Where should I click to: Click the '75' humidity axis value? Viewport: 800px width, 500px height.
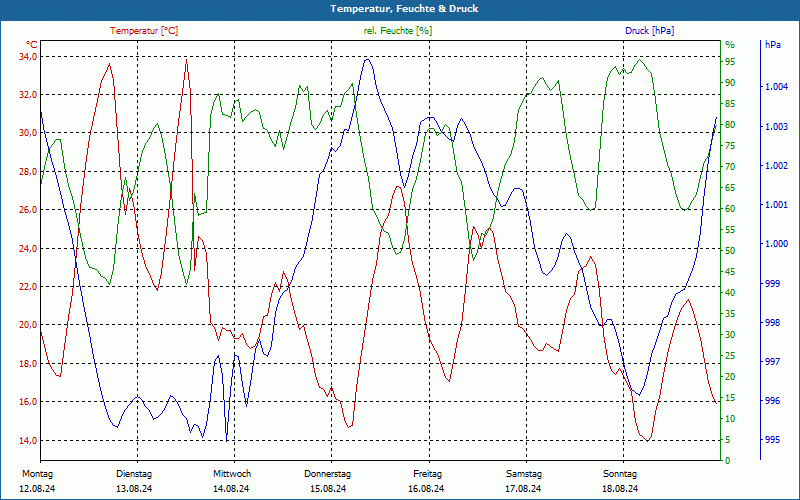click(730, 146)
